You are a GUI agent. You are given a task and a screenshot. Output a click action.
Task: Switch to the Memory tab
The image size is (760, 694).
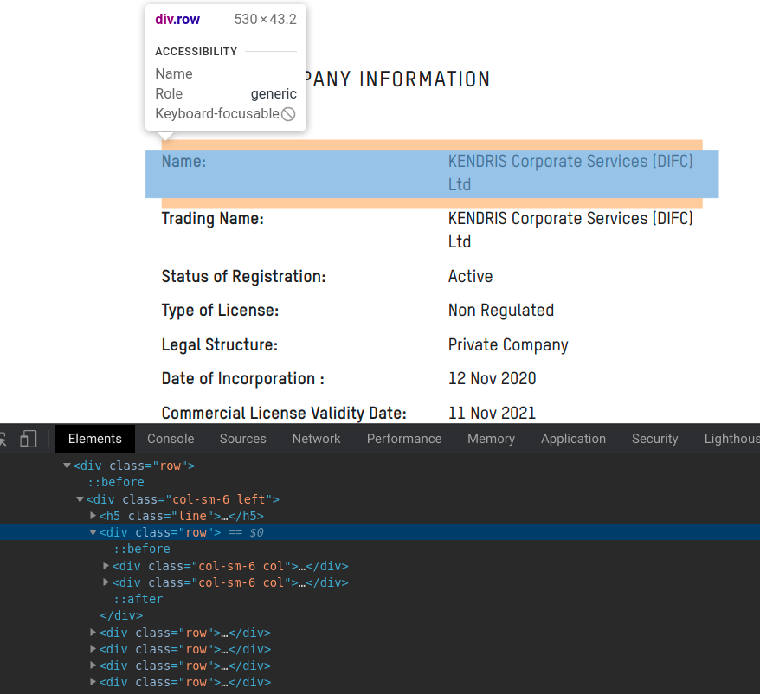[x=491, y=439]
